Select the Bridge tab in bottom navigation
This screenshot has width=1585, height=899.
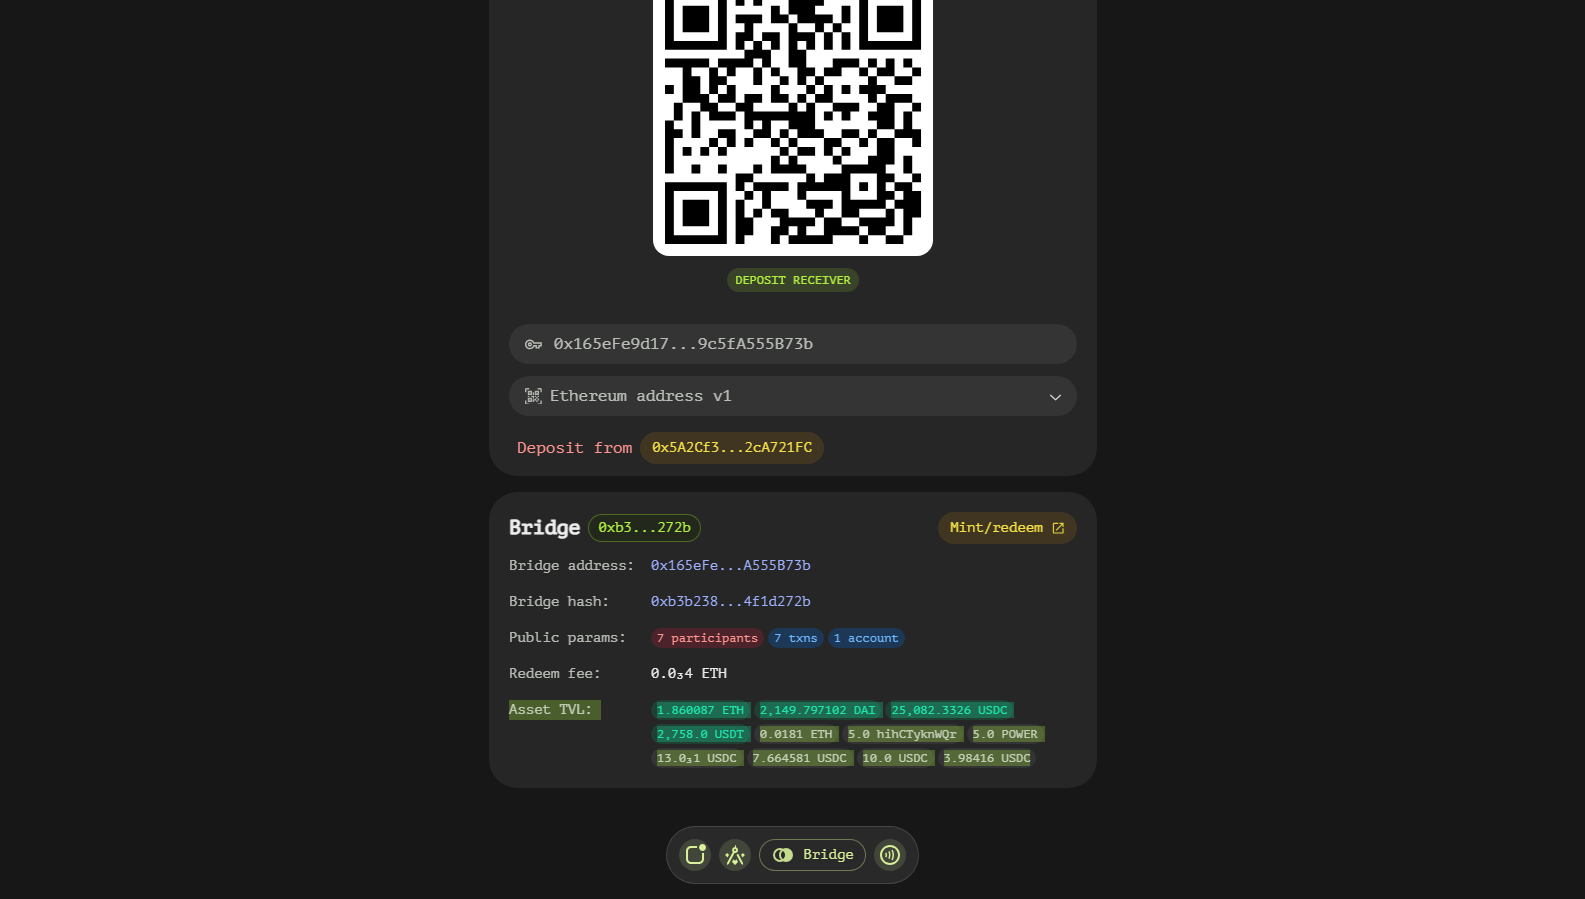[x=812, y=855]
